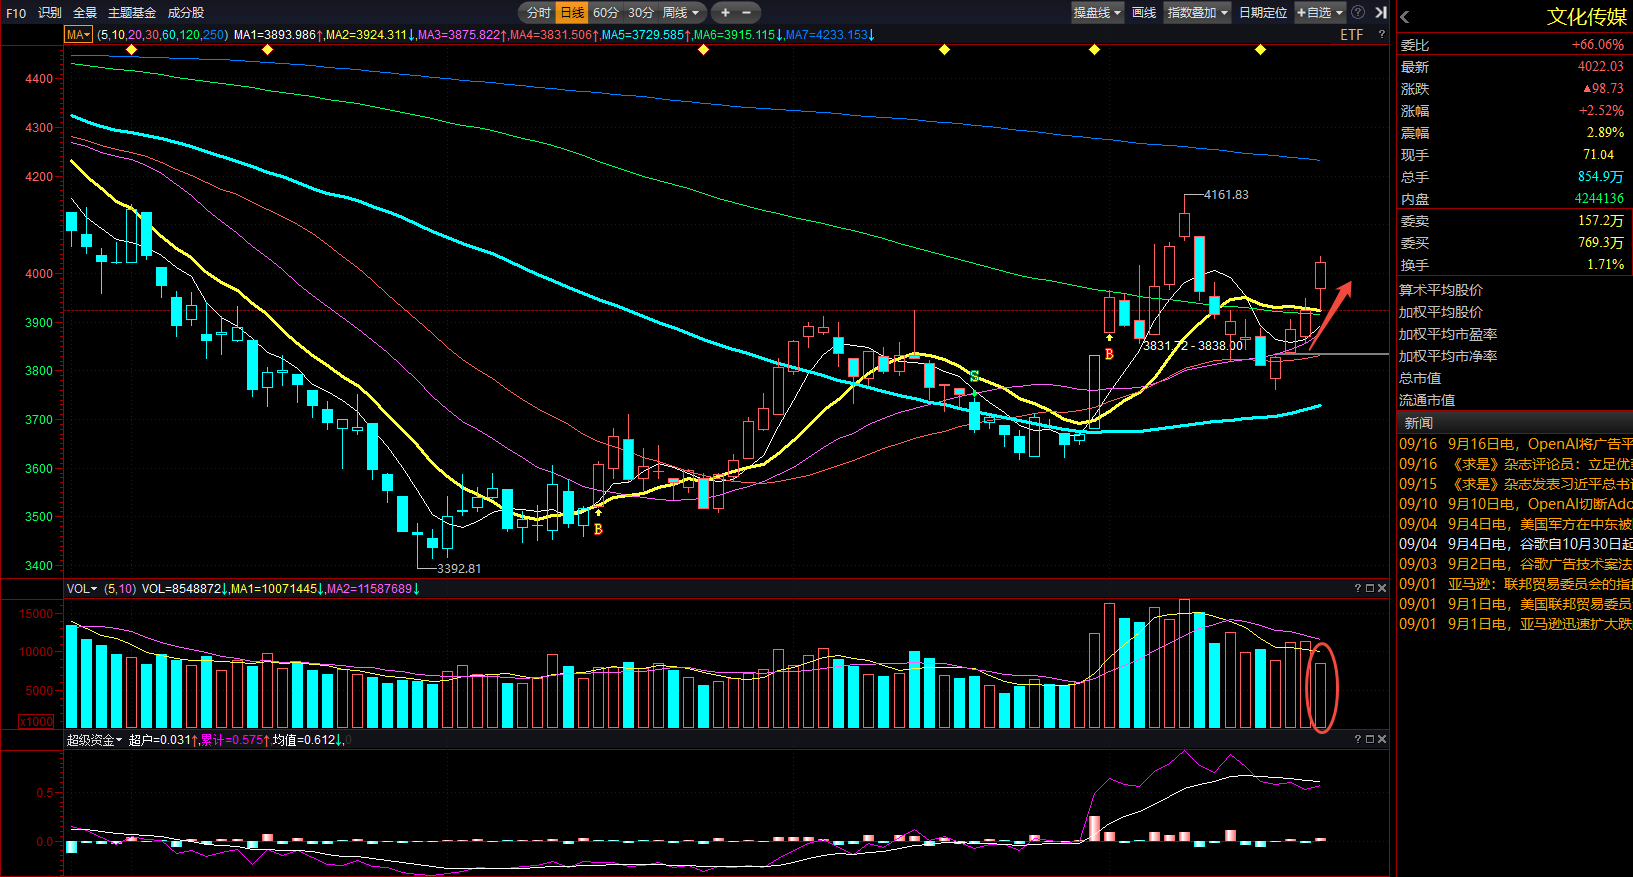Open help for the 超级资金 pane
Viewport: 1633px width, 877px height.
[x=1358, y=739]
